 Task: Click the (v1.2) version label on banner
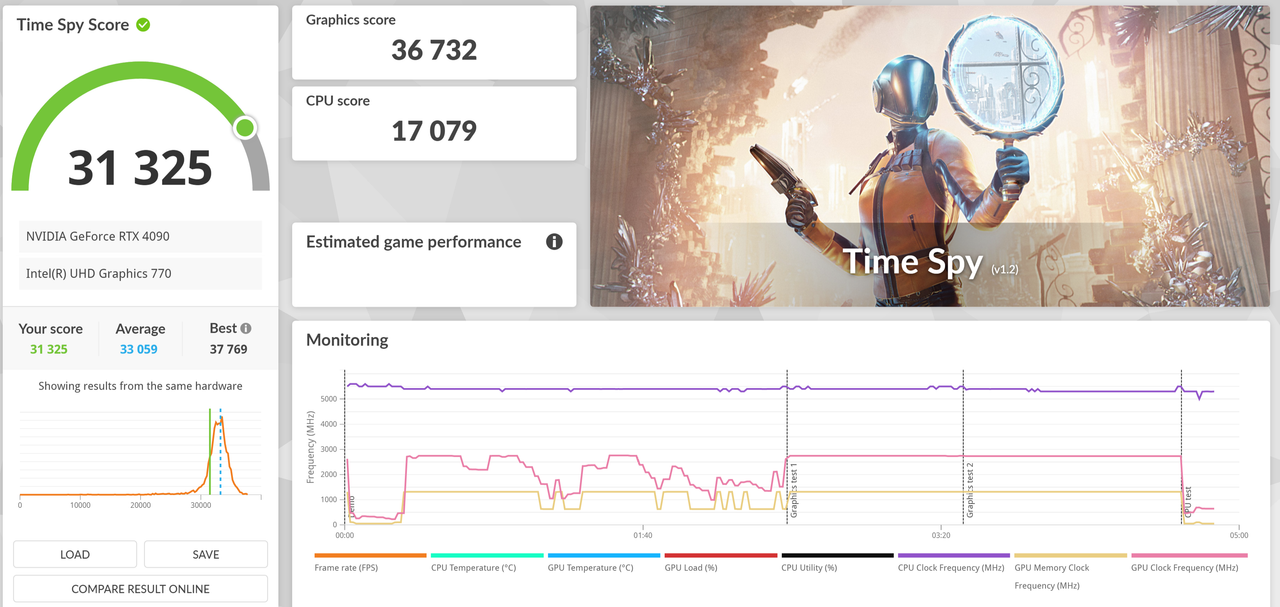point(1005,270)
